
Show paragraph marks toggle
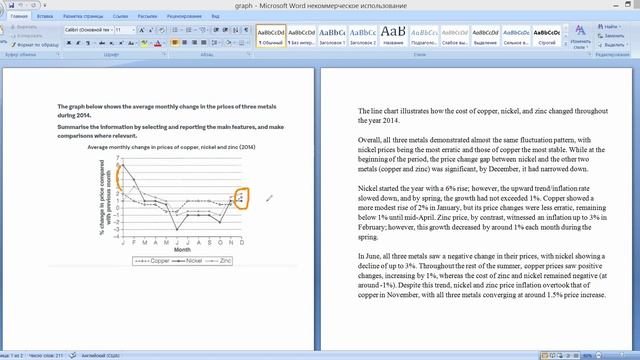(246, 30)
